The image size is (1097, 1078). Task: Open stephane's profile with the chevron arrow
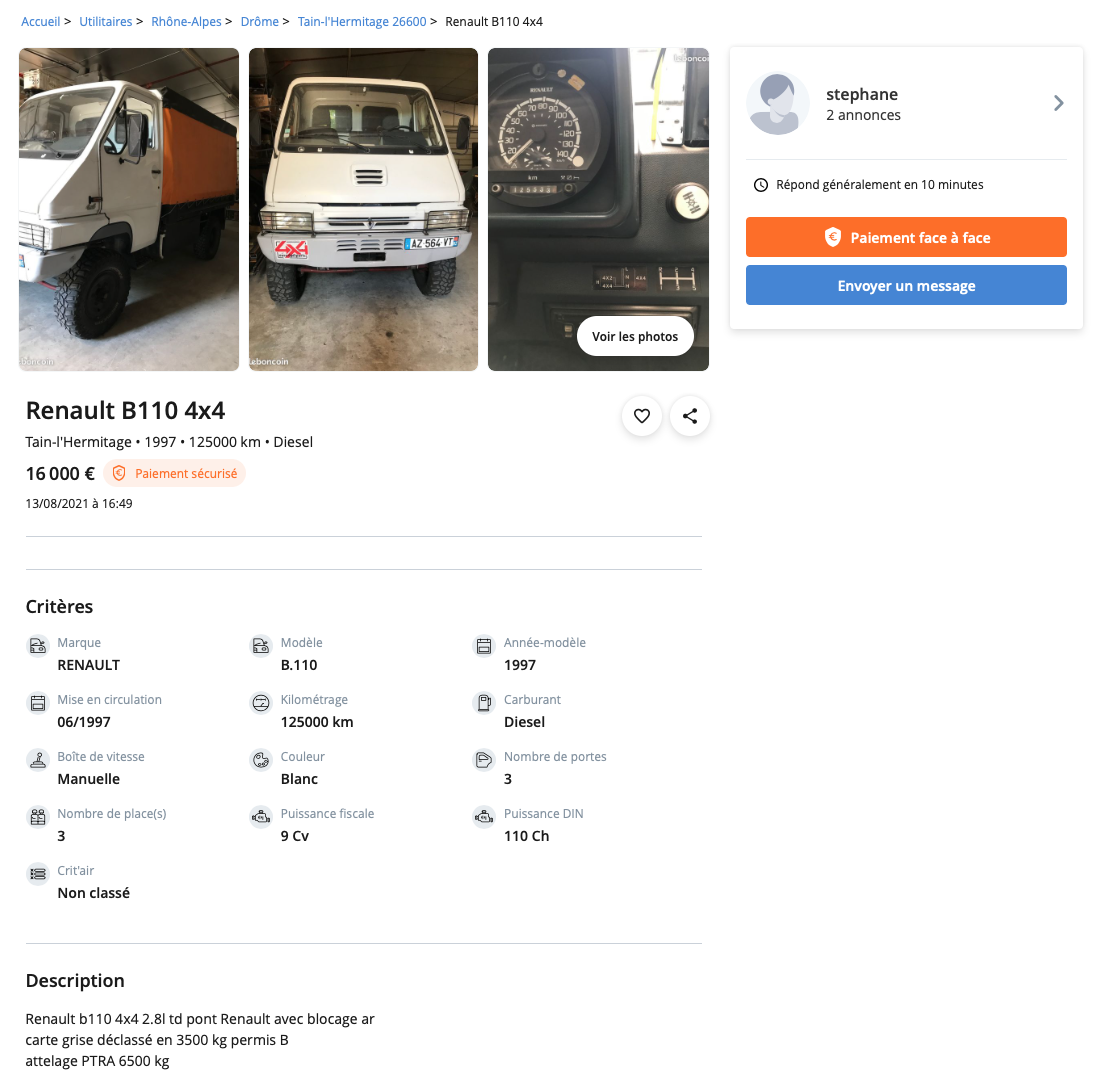(x=1058, y=103)
